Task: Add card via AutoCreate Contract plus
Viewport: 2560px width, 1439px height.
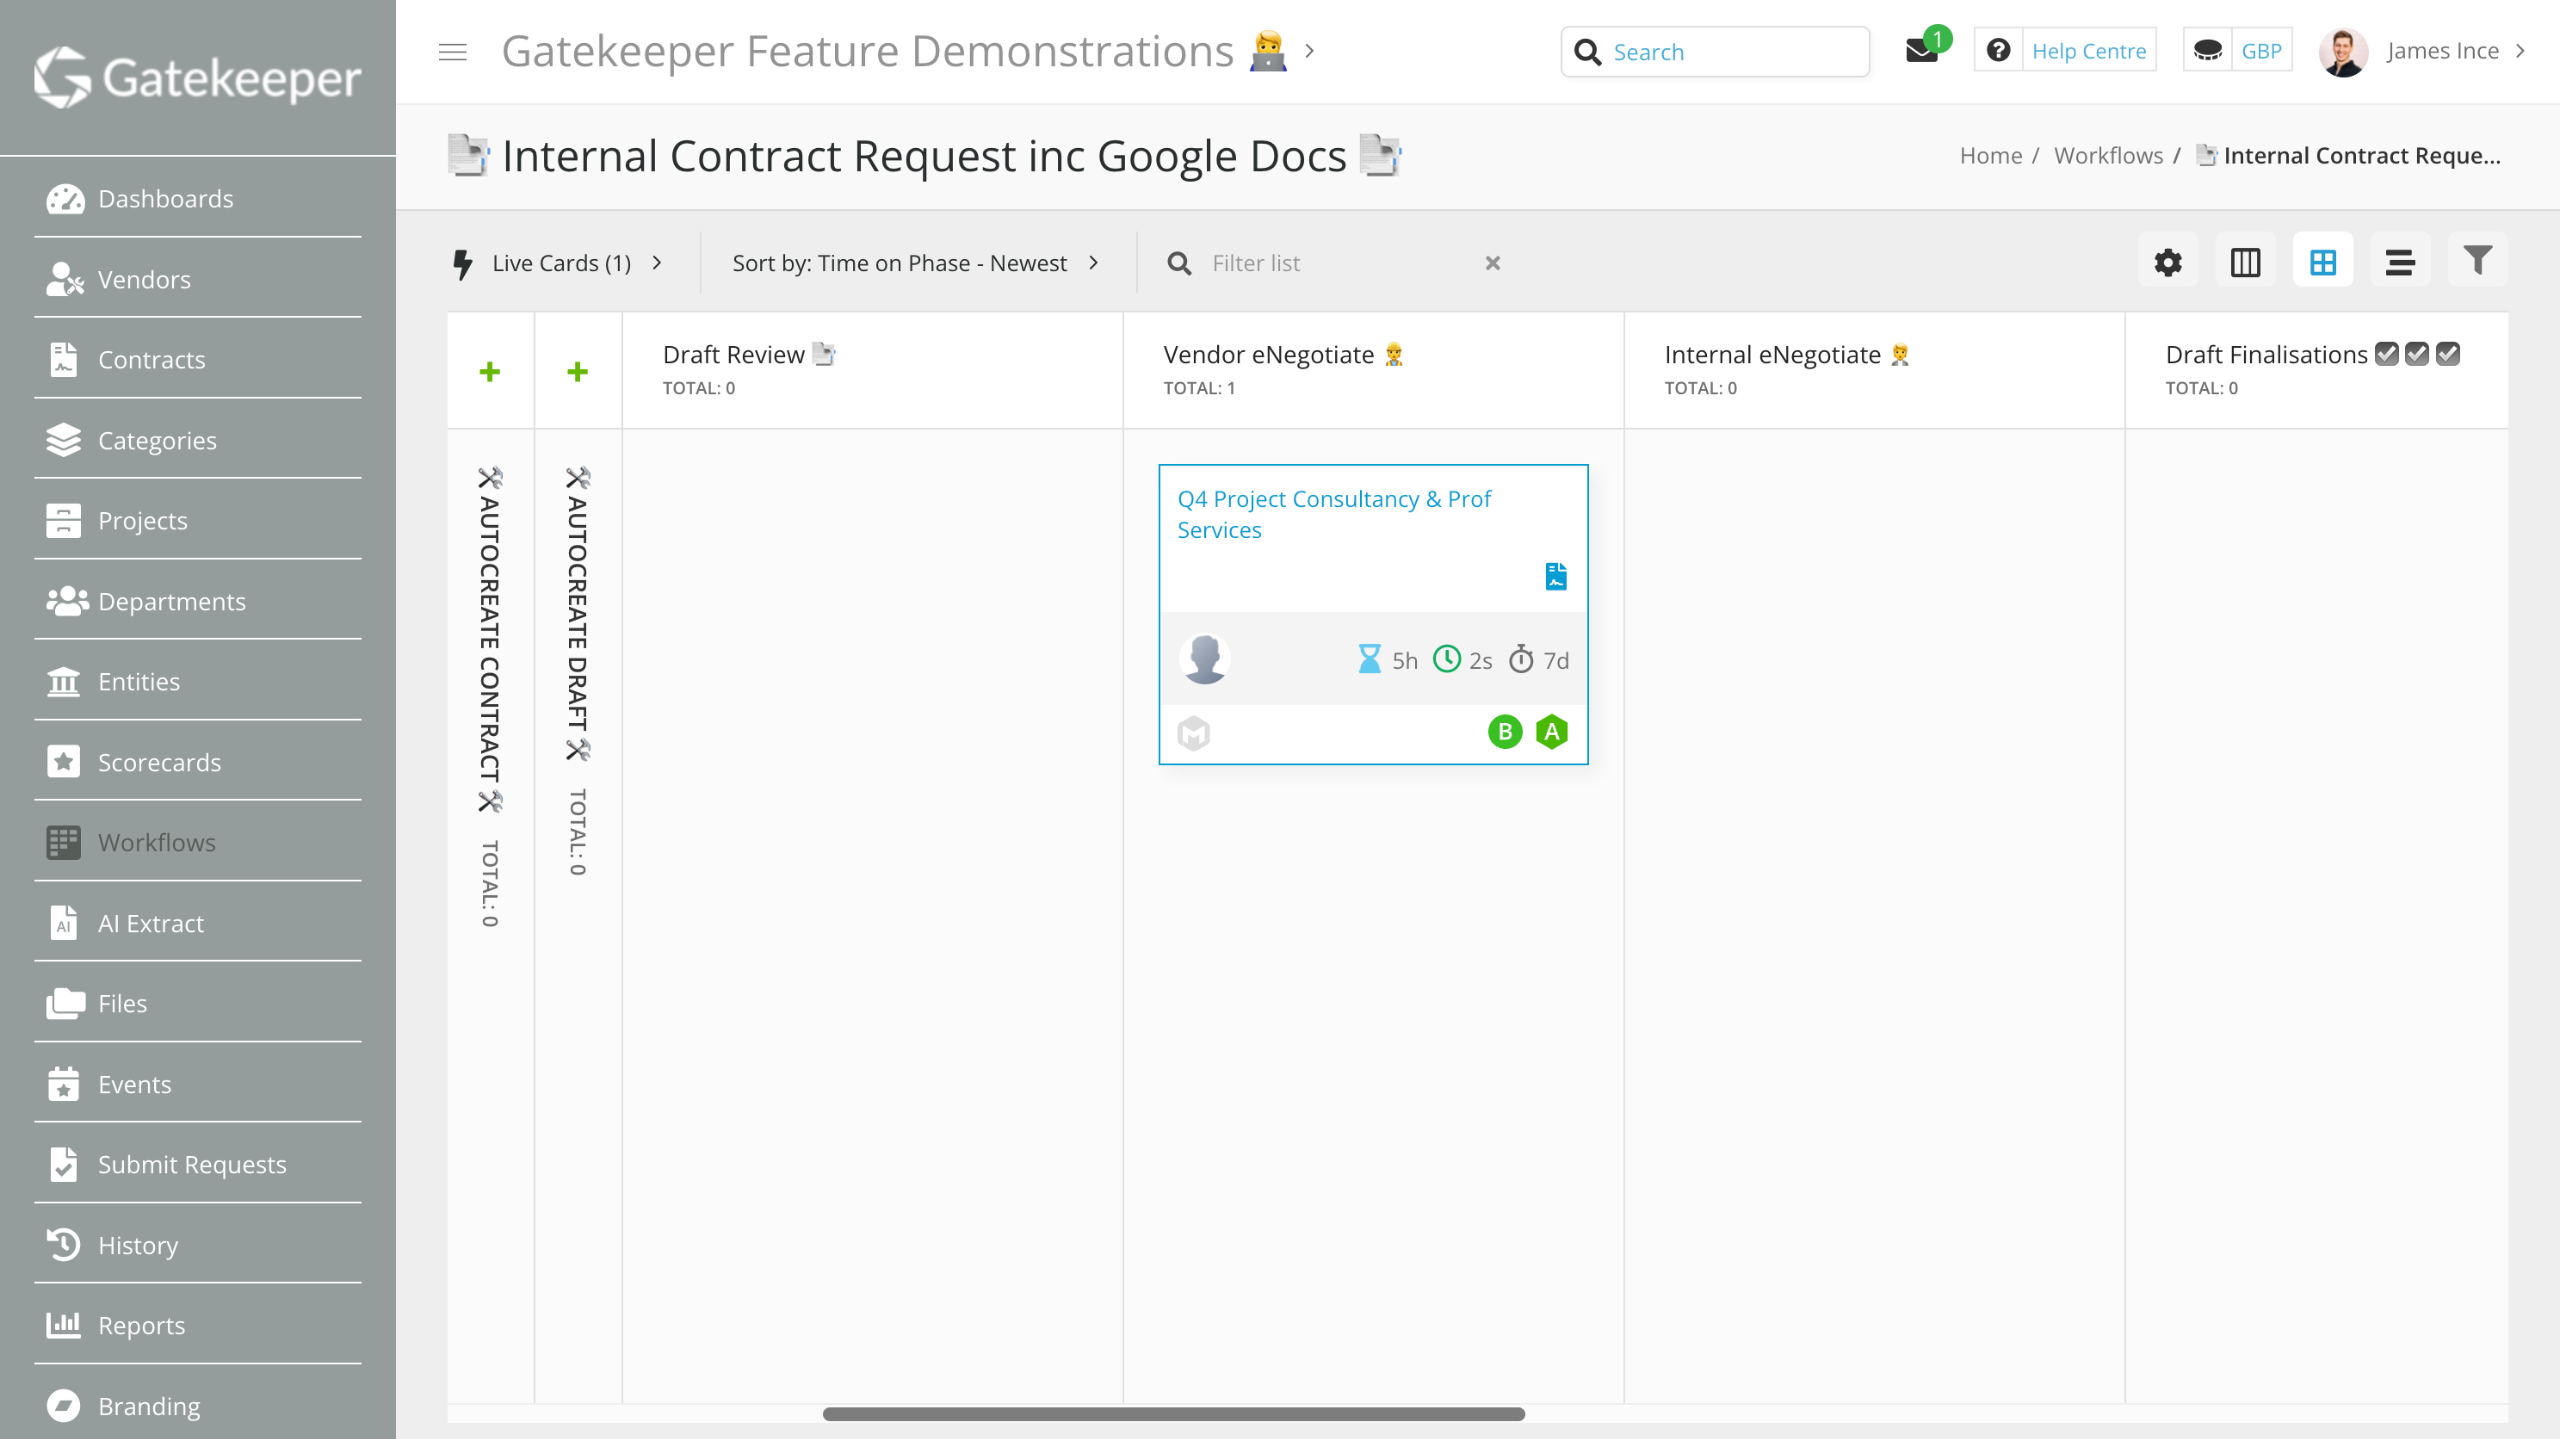Action: pyautogui.click(x=490, y=372)
